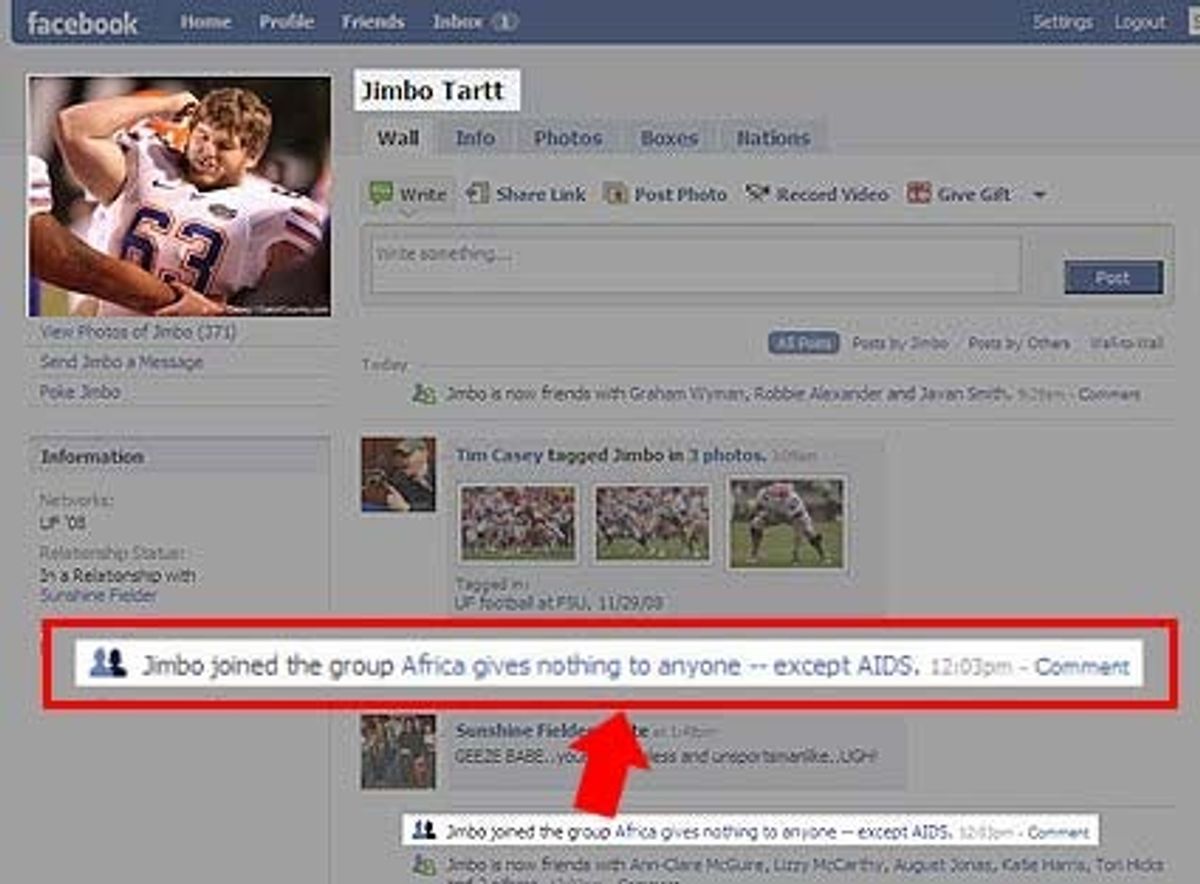Click the facebook logo
The image size is (1200, 884).
[x=82, y=23]
